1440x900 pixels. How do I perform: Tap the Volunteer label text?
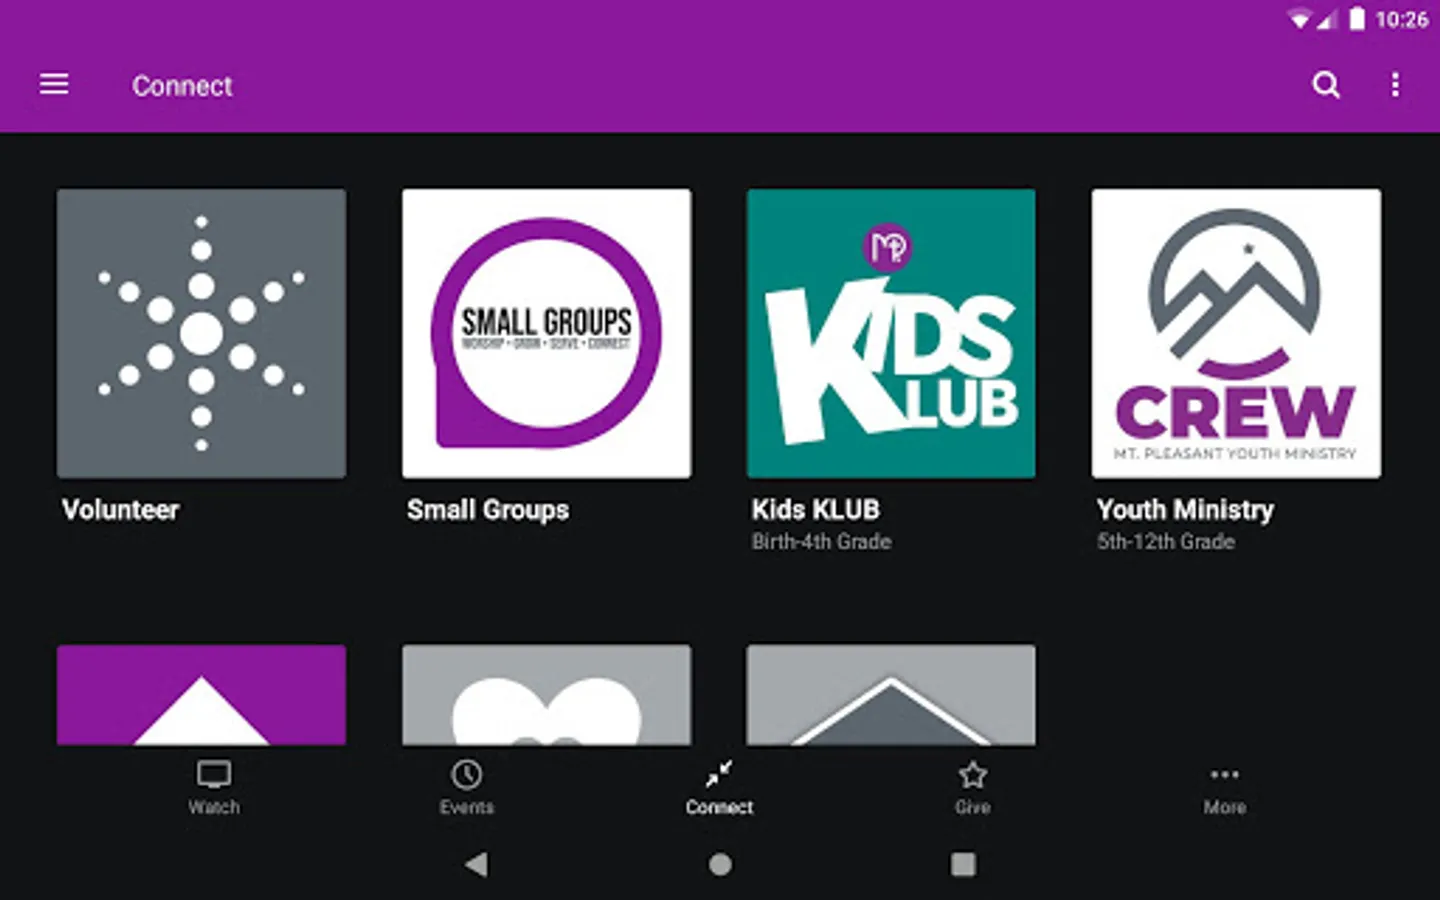coord(121,510)
